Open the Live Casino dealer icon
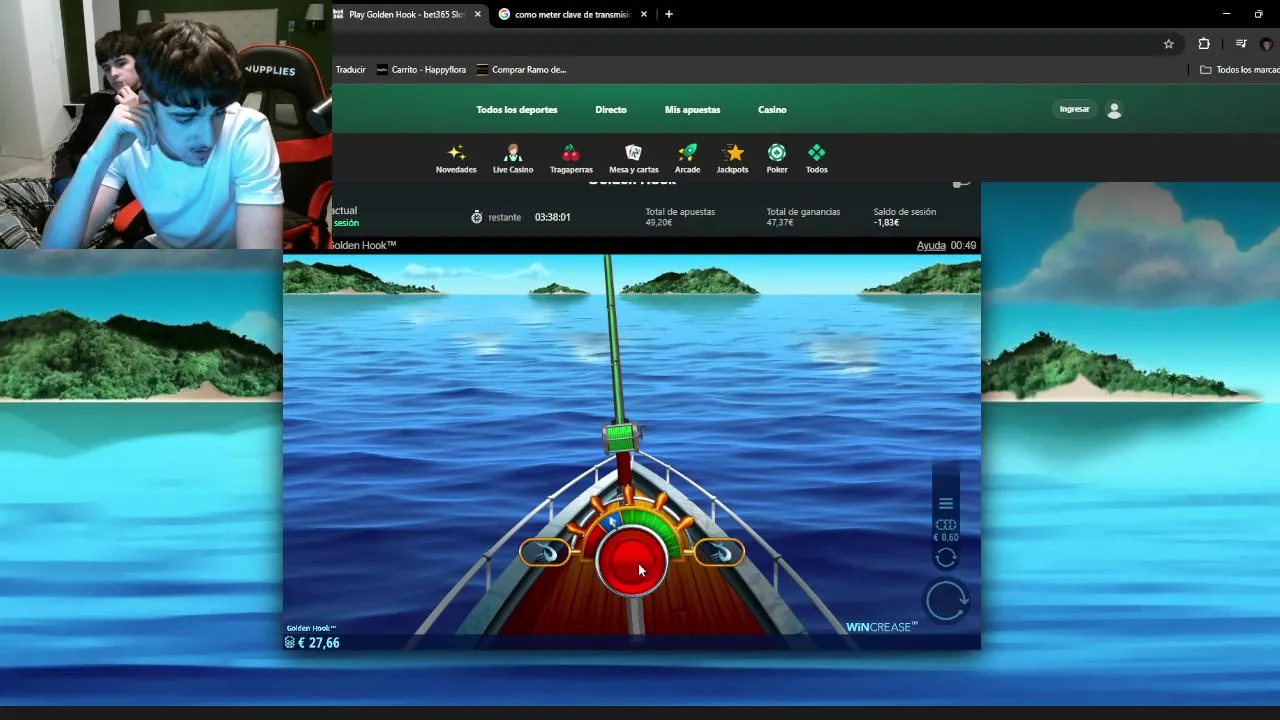The image size is (1280, 720). [513, 153]
